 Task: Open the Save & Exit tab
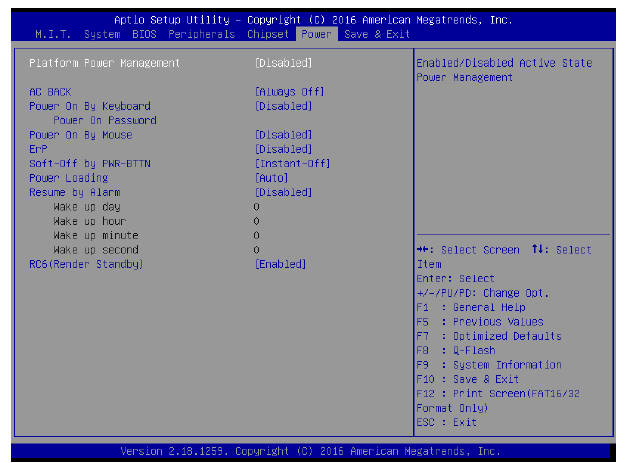point(376,34)
